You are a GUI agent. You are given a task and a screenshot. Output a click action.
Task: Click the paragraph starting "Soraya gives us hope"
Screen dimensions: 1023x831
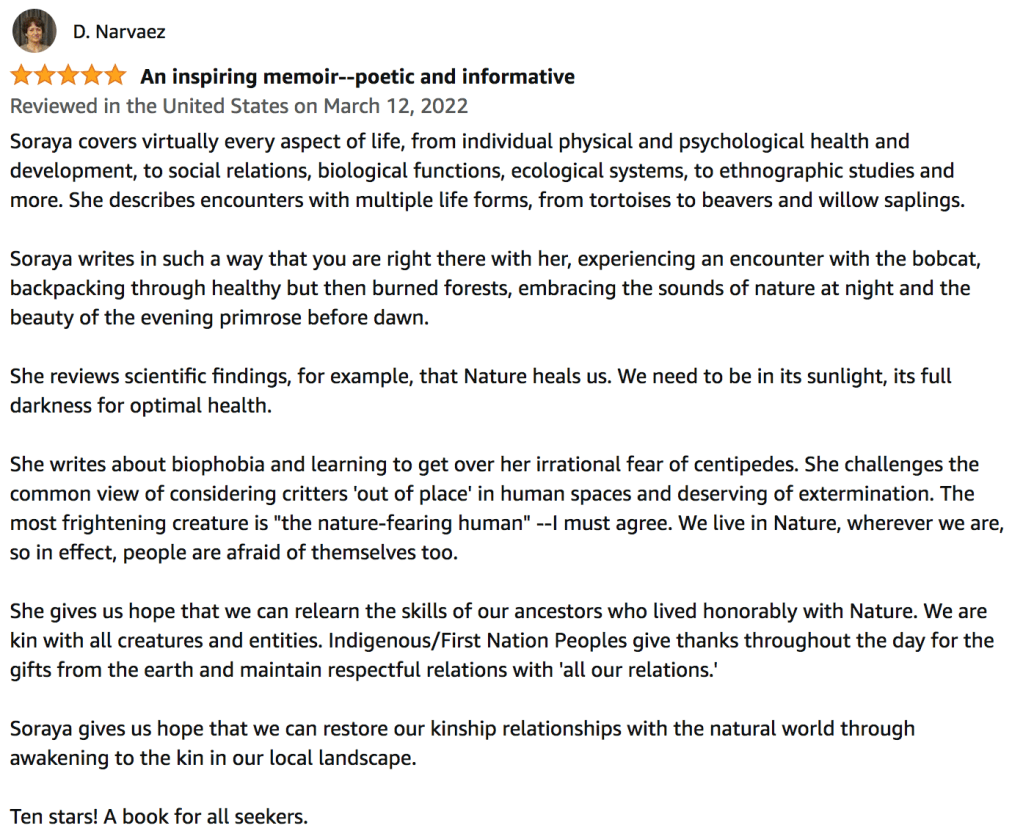click(448, 742)
